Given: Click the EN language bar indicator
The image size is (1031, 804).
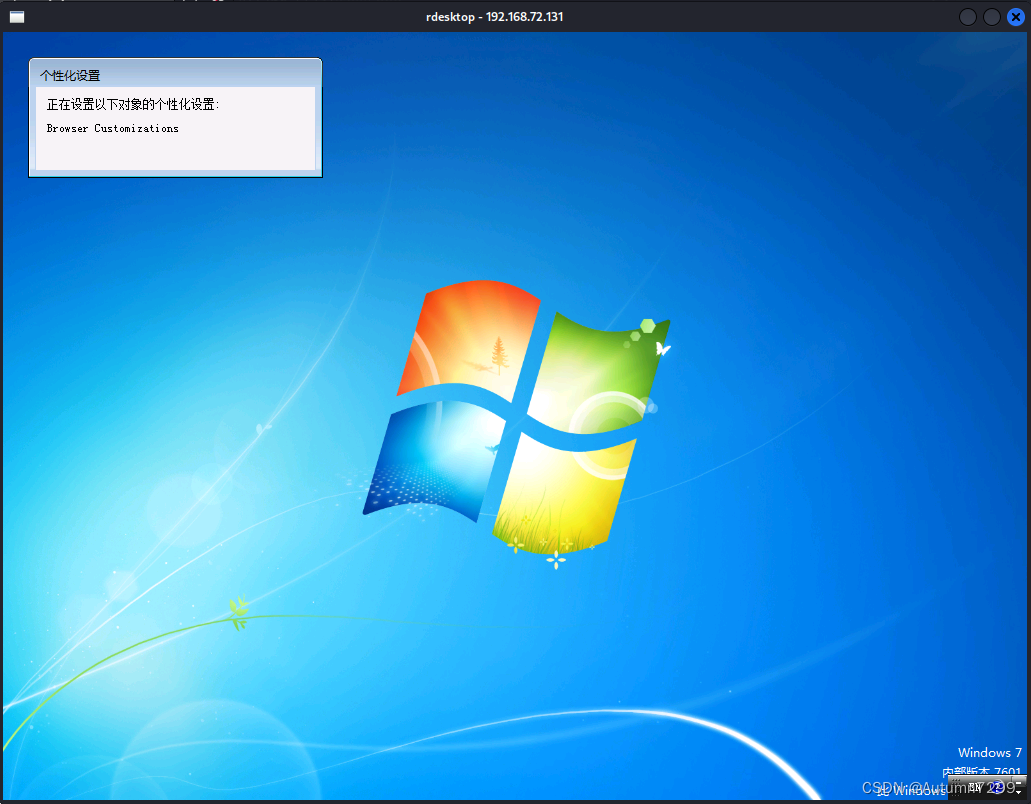Looking at the screenshot, I should pyautogui.click(x=975, y=787).
